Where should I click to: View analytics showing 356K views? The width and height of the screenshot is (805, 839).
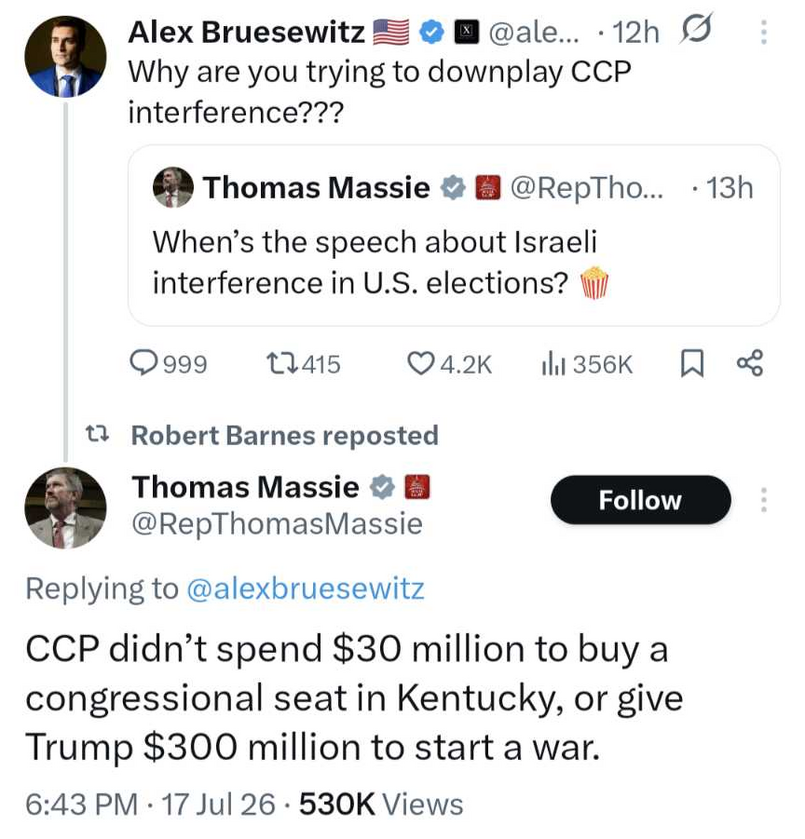coord(587,364)
